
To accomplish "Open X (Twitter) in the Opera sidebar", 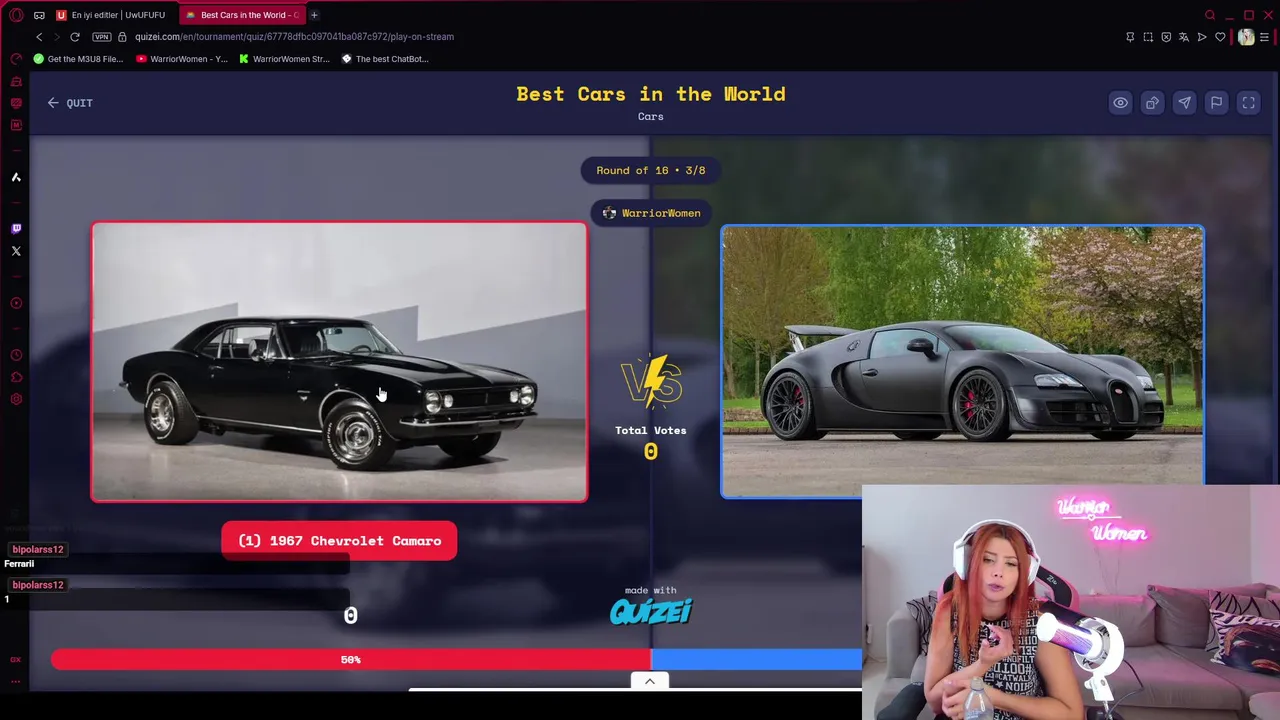I will [x=16, y=251].
